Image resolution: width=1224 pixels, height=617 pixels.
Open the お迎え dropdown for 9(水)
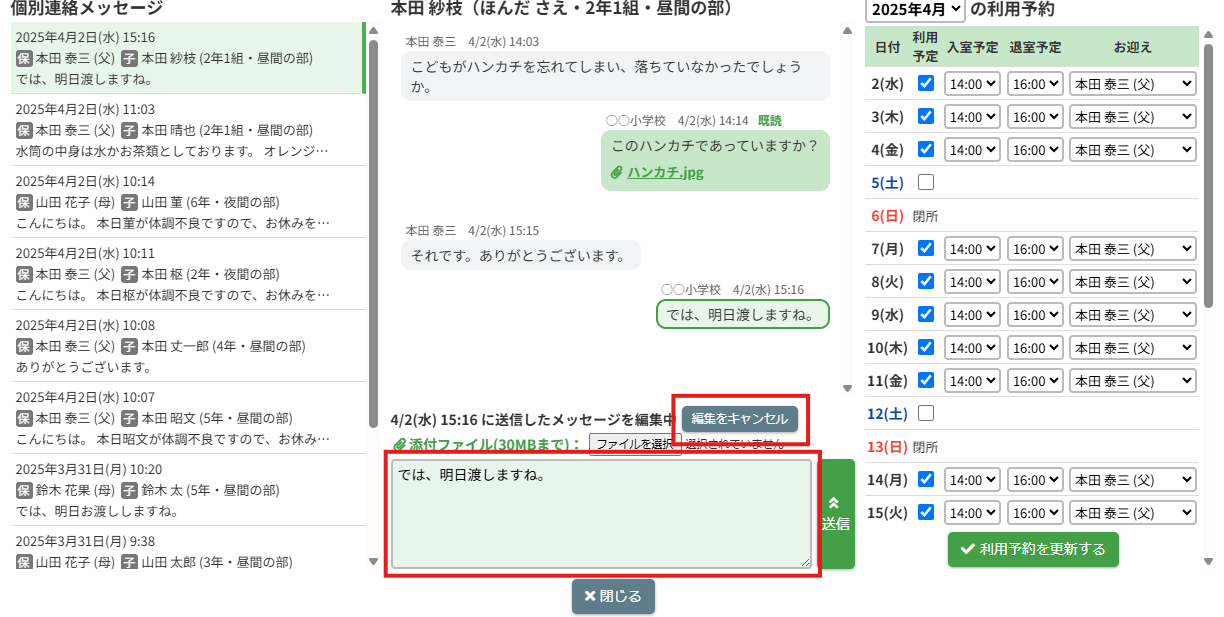coord(1132,315)
